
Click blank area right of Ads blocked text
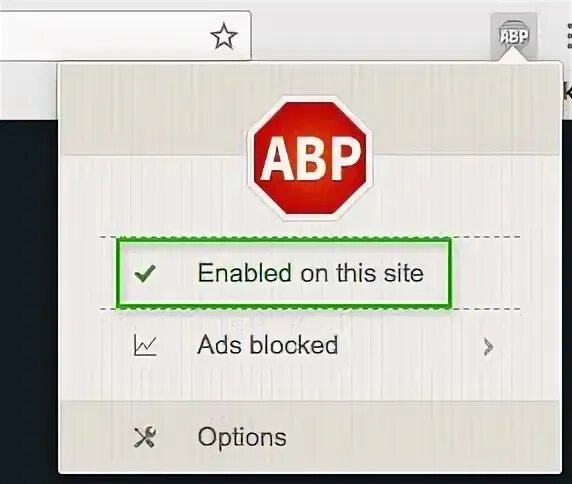(409, 345)
